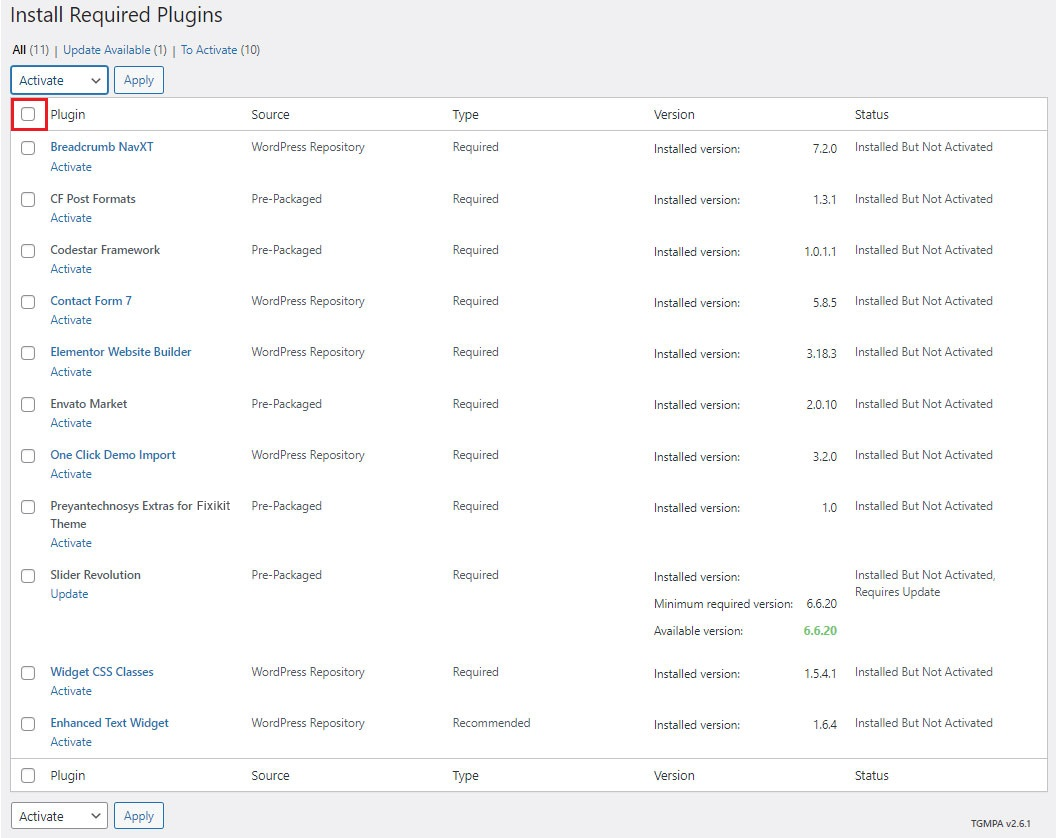The height and width of the screenshot is (838, 1057).
Task: Click the TGMPA v2.6.1 footer text
Action: coord(1000,823)
